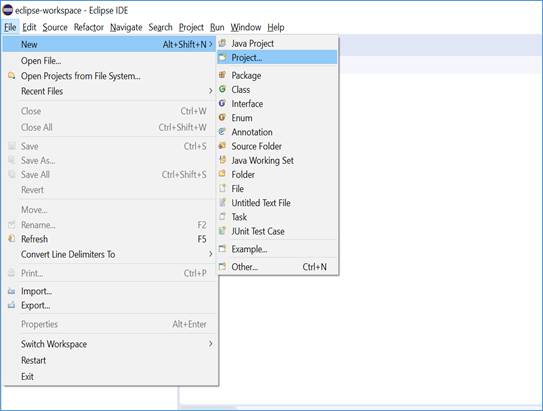The height and width of the screenshot is (411, 543).
Task: Click the Enum icon
Action: 222,118
